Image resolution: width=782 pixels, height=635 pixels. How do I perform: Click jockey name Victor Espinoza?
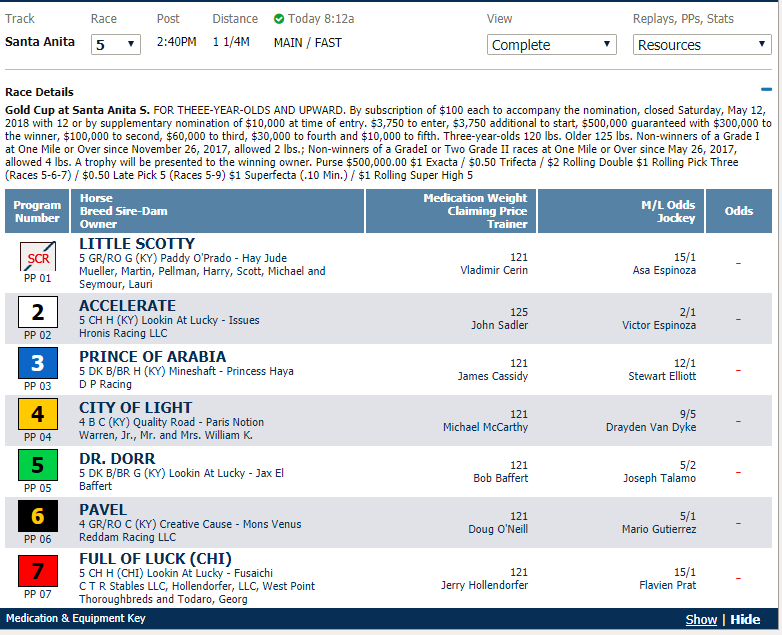tap(659, 325)
